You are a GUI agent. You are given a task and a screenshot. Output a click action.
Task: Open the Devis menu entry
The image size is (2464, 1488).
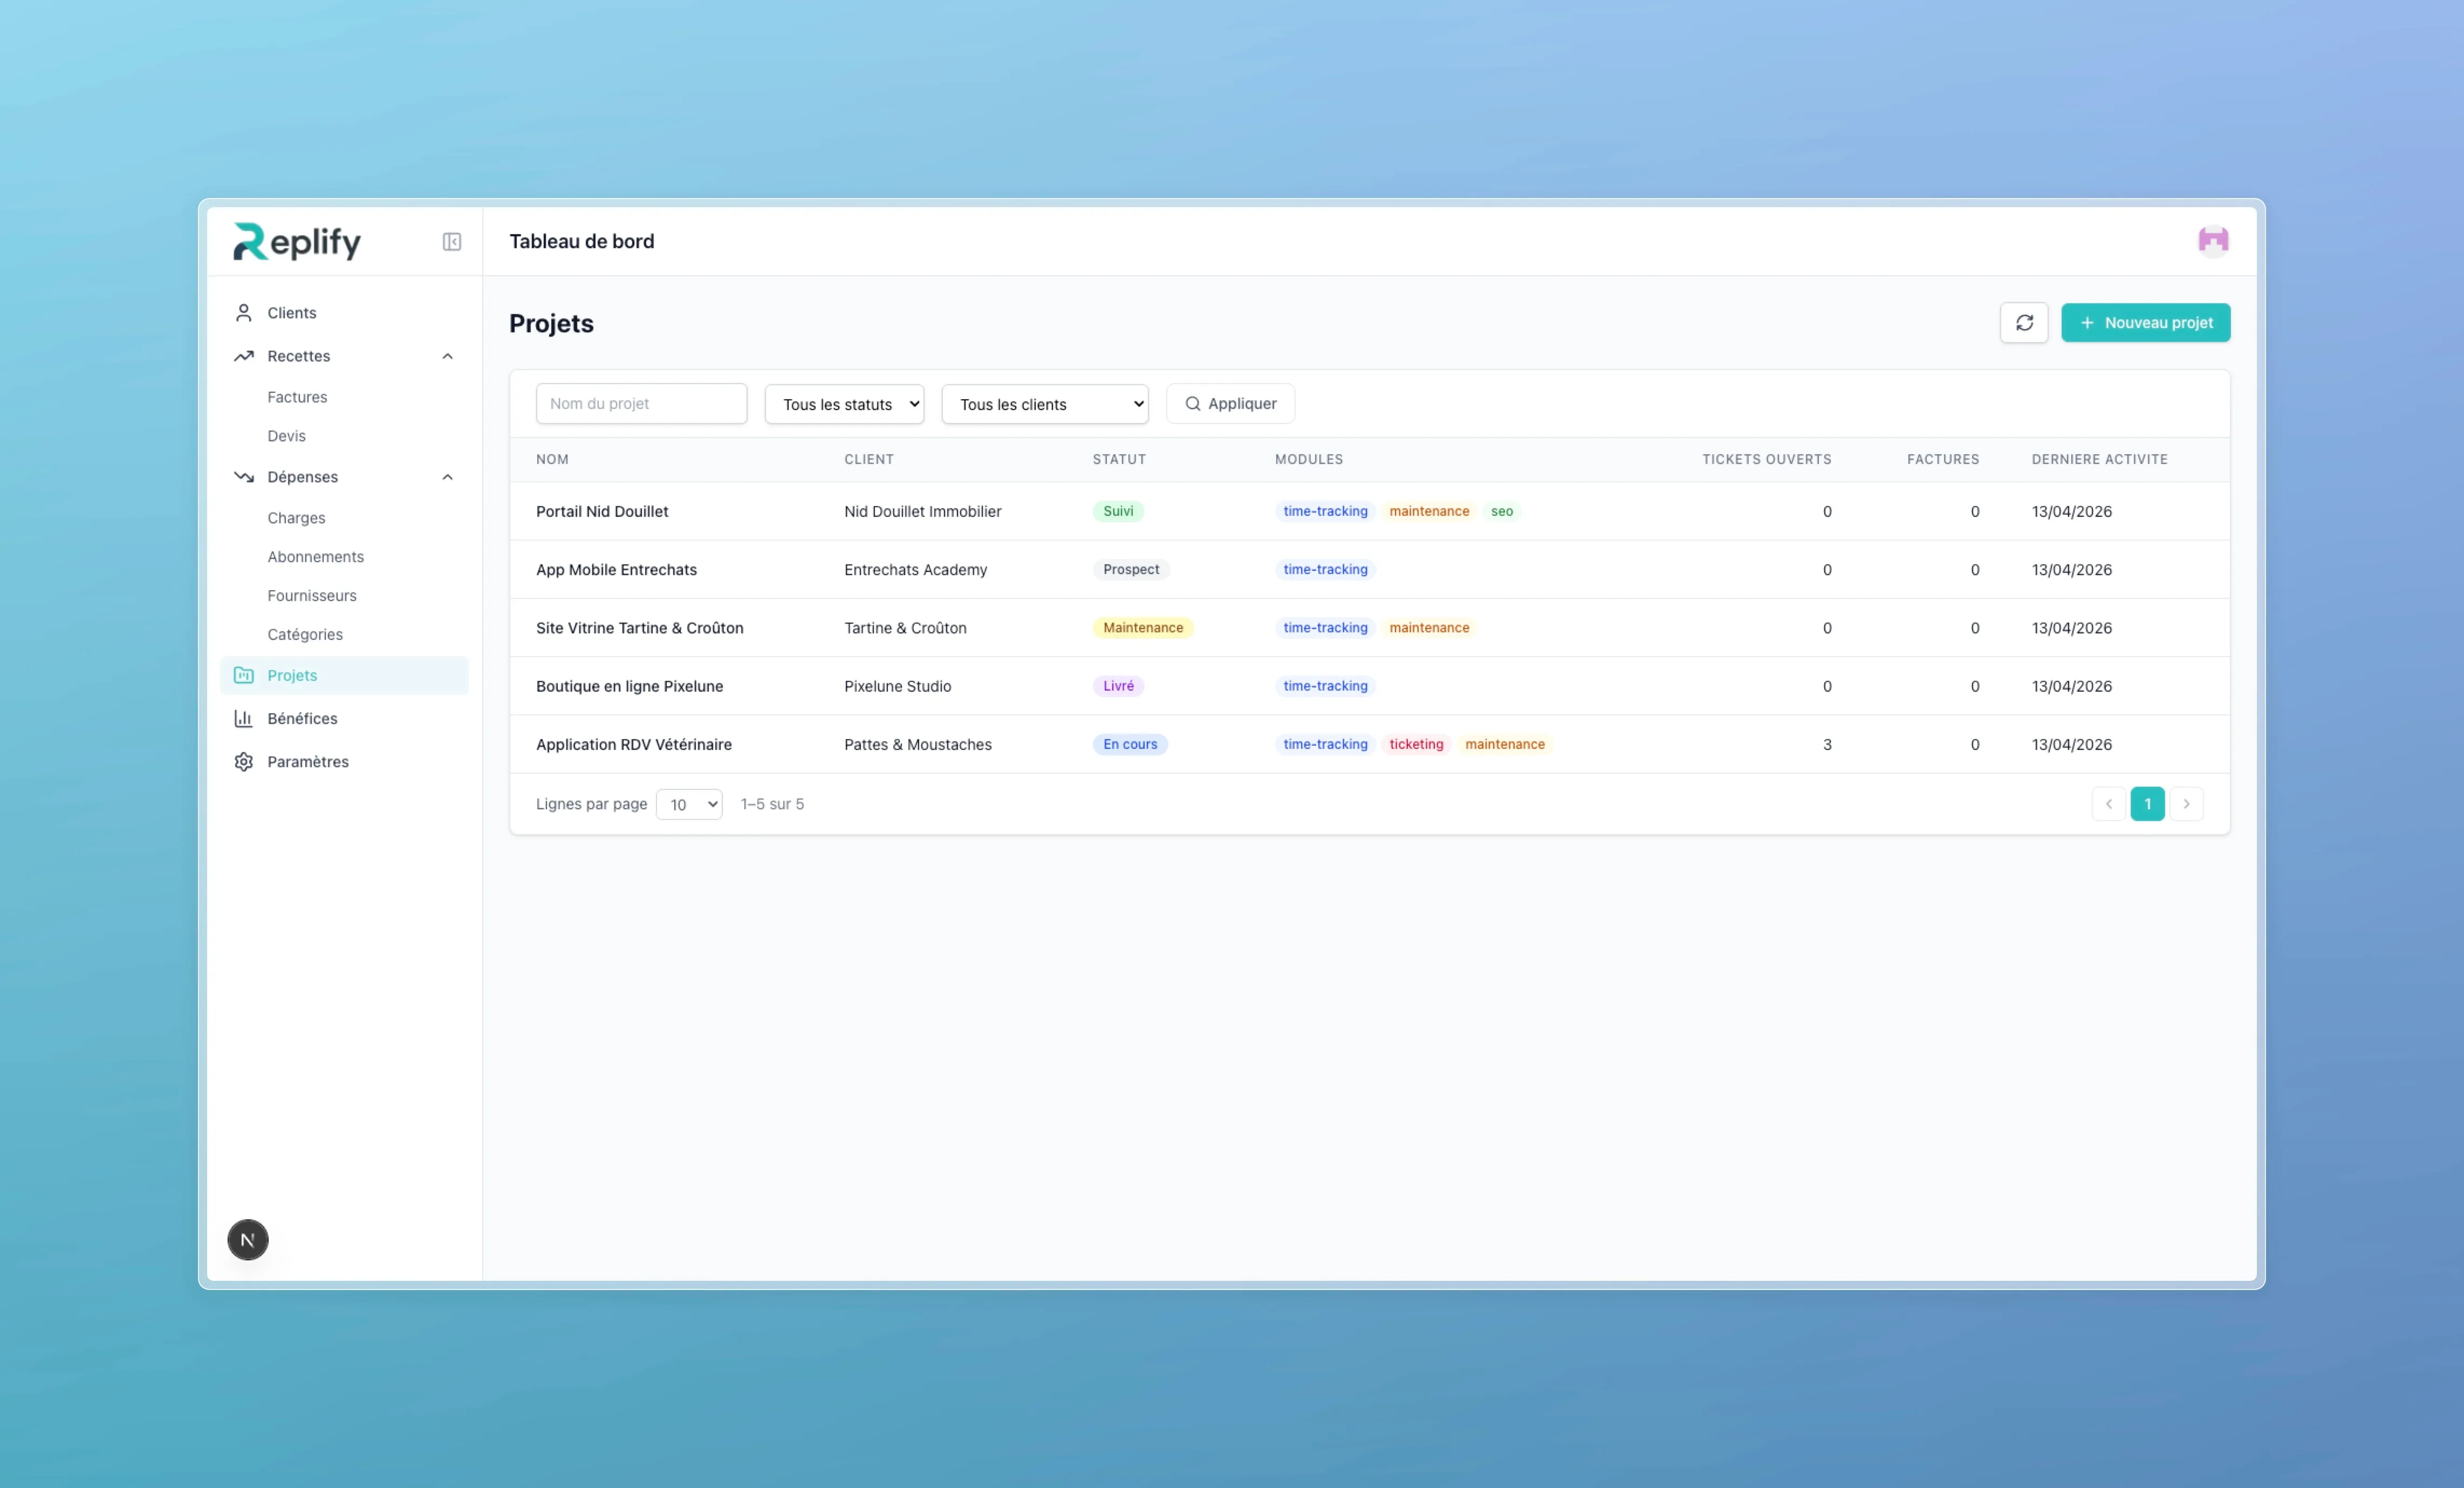286,435
